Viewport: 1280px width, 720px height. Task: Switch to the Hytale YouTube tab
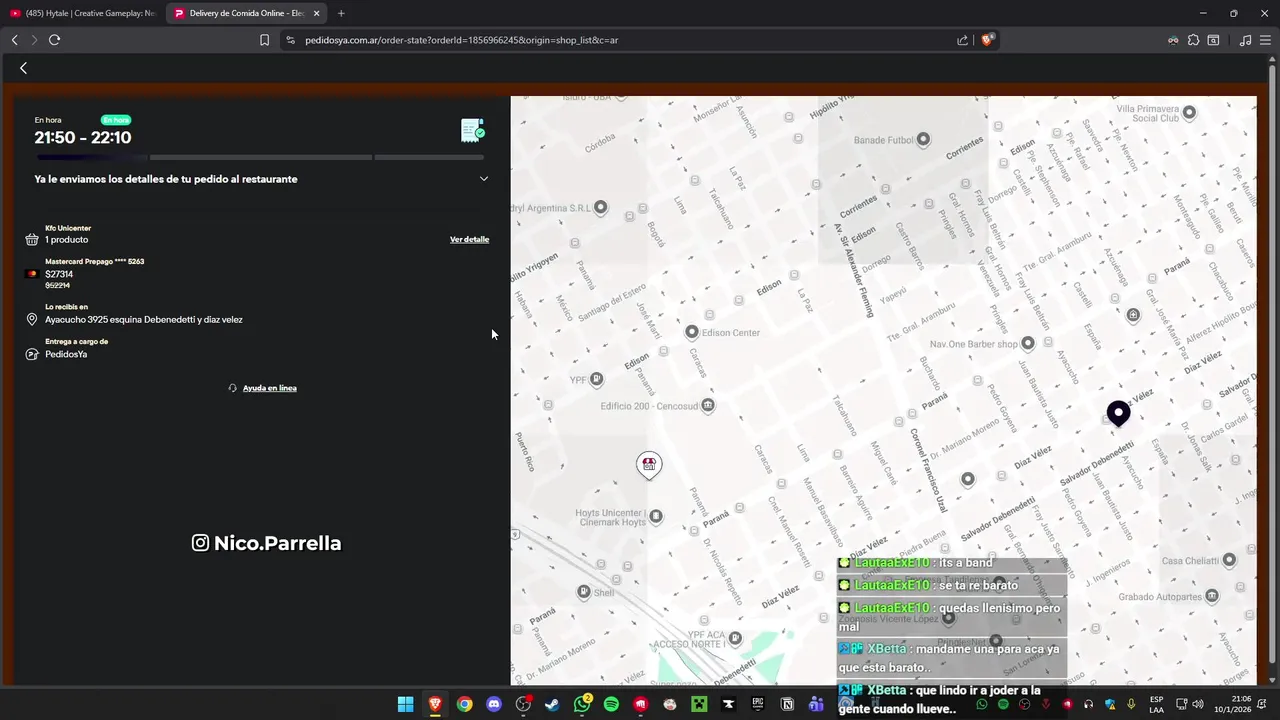[x=82, y=13]
